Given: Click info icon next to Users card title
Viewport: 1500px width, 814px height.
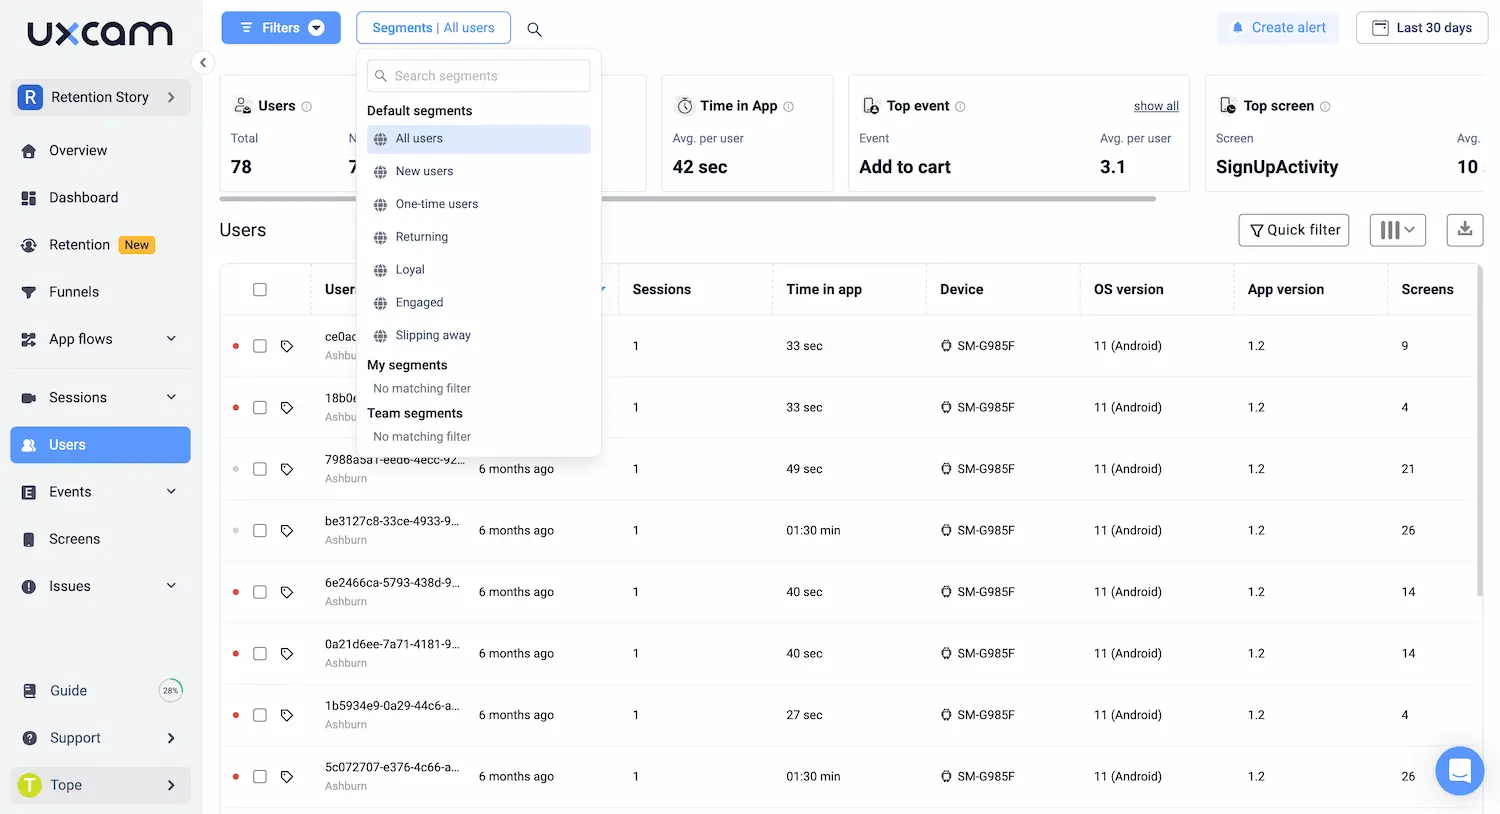Looking at the screenshot, I should pos(307,106).
